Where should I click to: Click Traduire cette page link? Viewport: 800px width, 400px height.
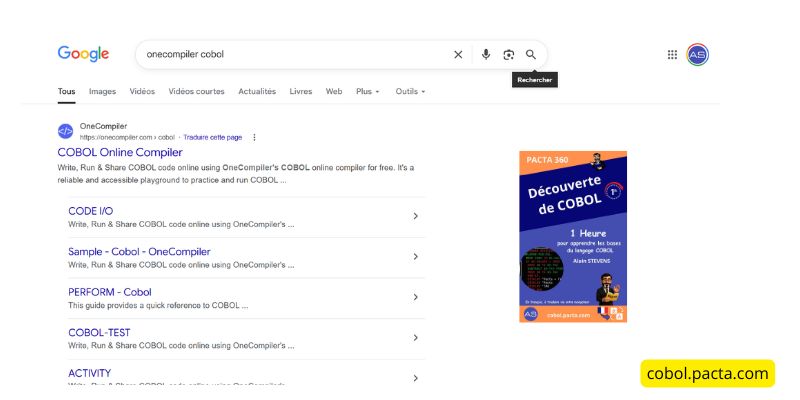pyautogui.click(x=213, y=137)
